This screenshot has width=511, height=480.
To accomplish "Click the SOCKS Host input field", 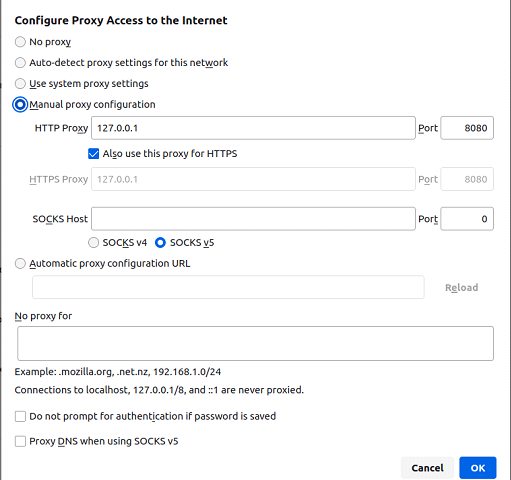I will [x=253, y=219].
